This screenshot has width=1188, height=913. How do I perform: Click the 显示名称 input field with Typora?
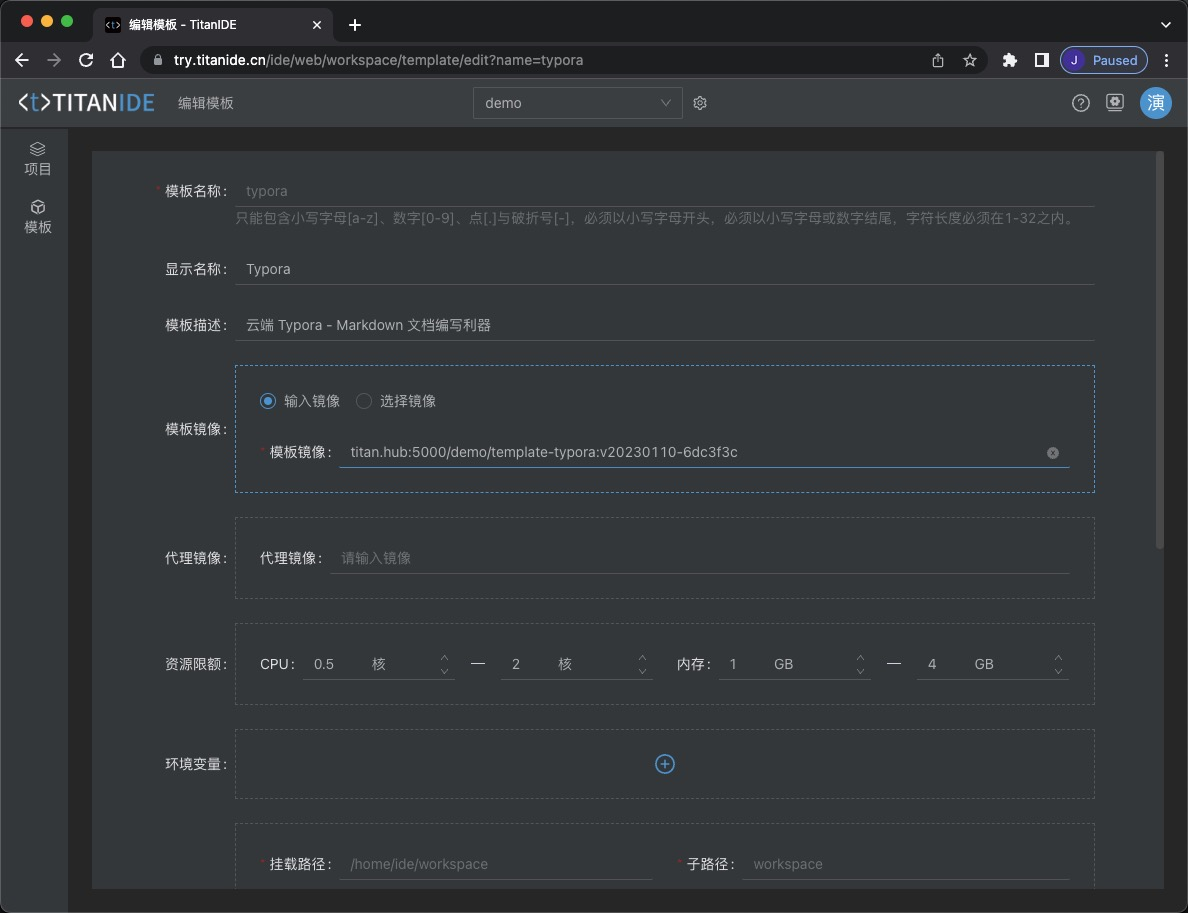coord(664,269)
